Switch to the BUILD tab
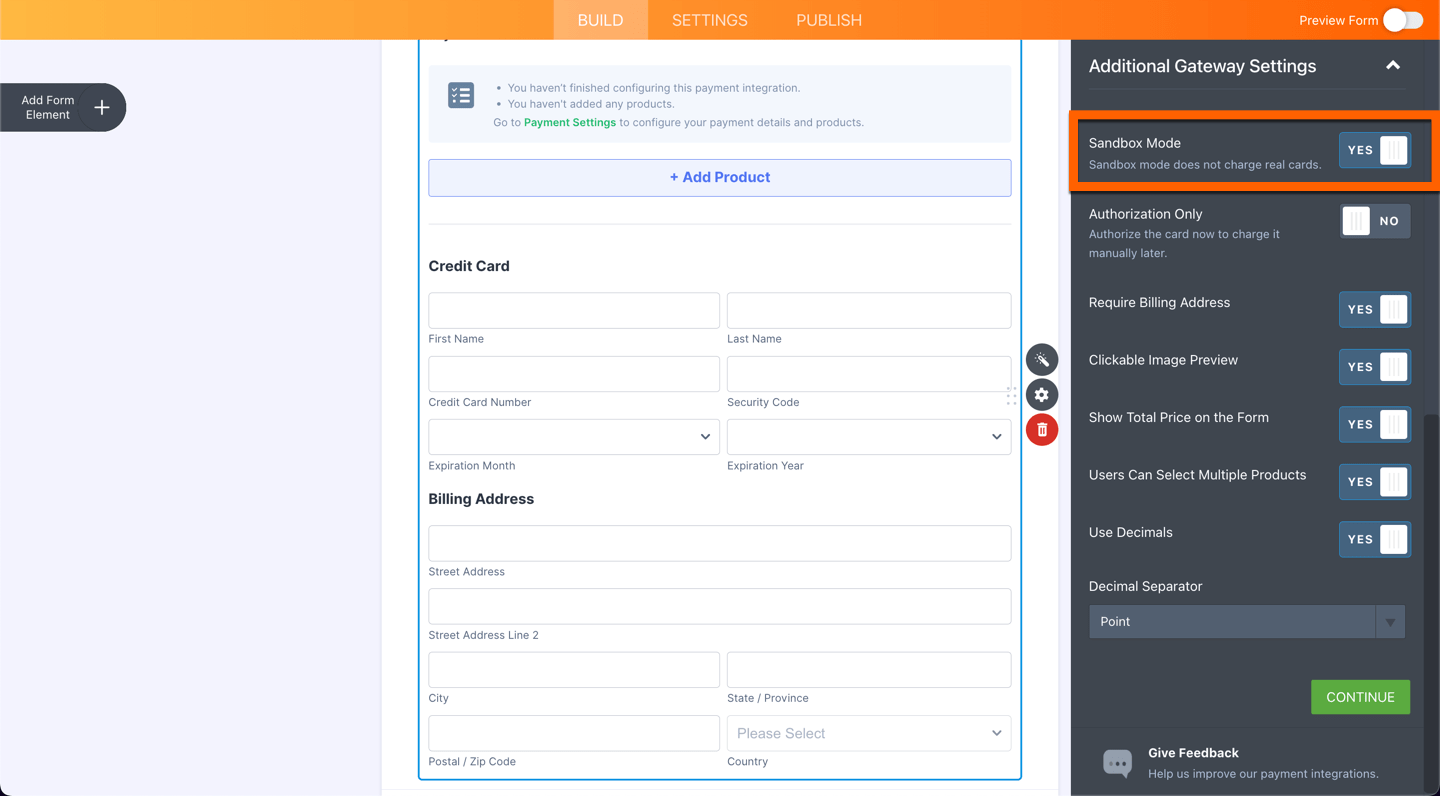 (x=600, y=20)
